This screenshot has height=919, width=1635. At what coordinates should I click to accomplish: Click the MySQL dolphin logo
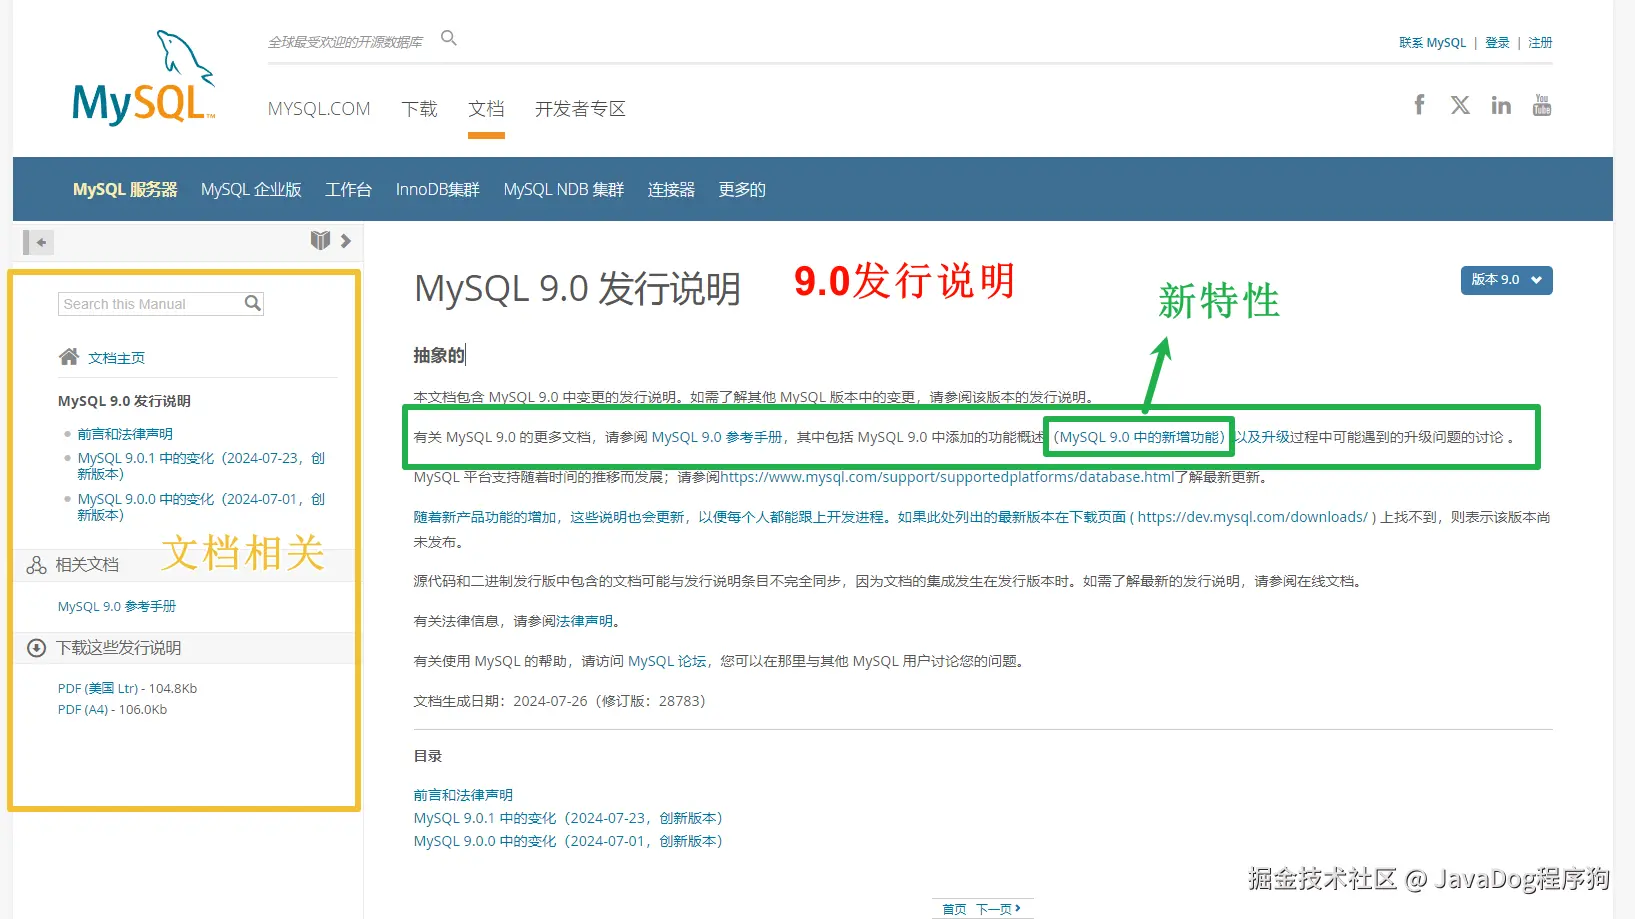click(143, 77)
